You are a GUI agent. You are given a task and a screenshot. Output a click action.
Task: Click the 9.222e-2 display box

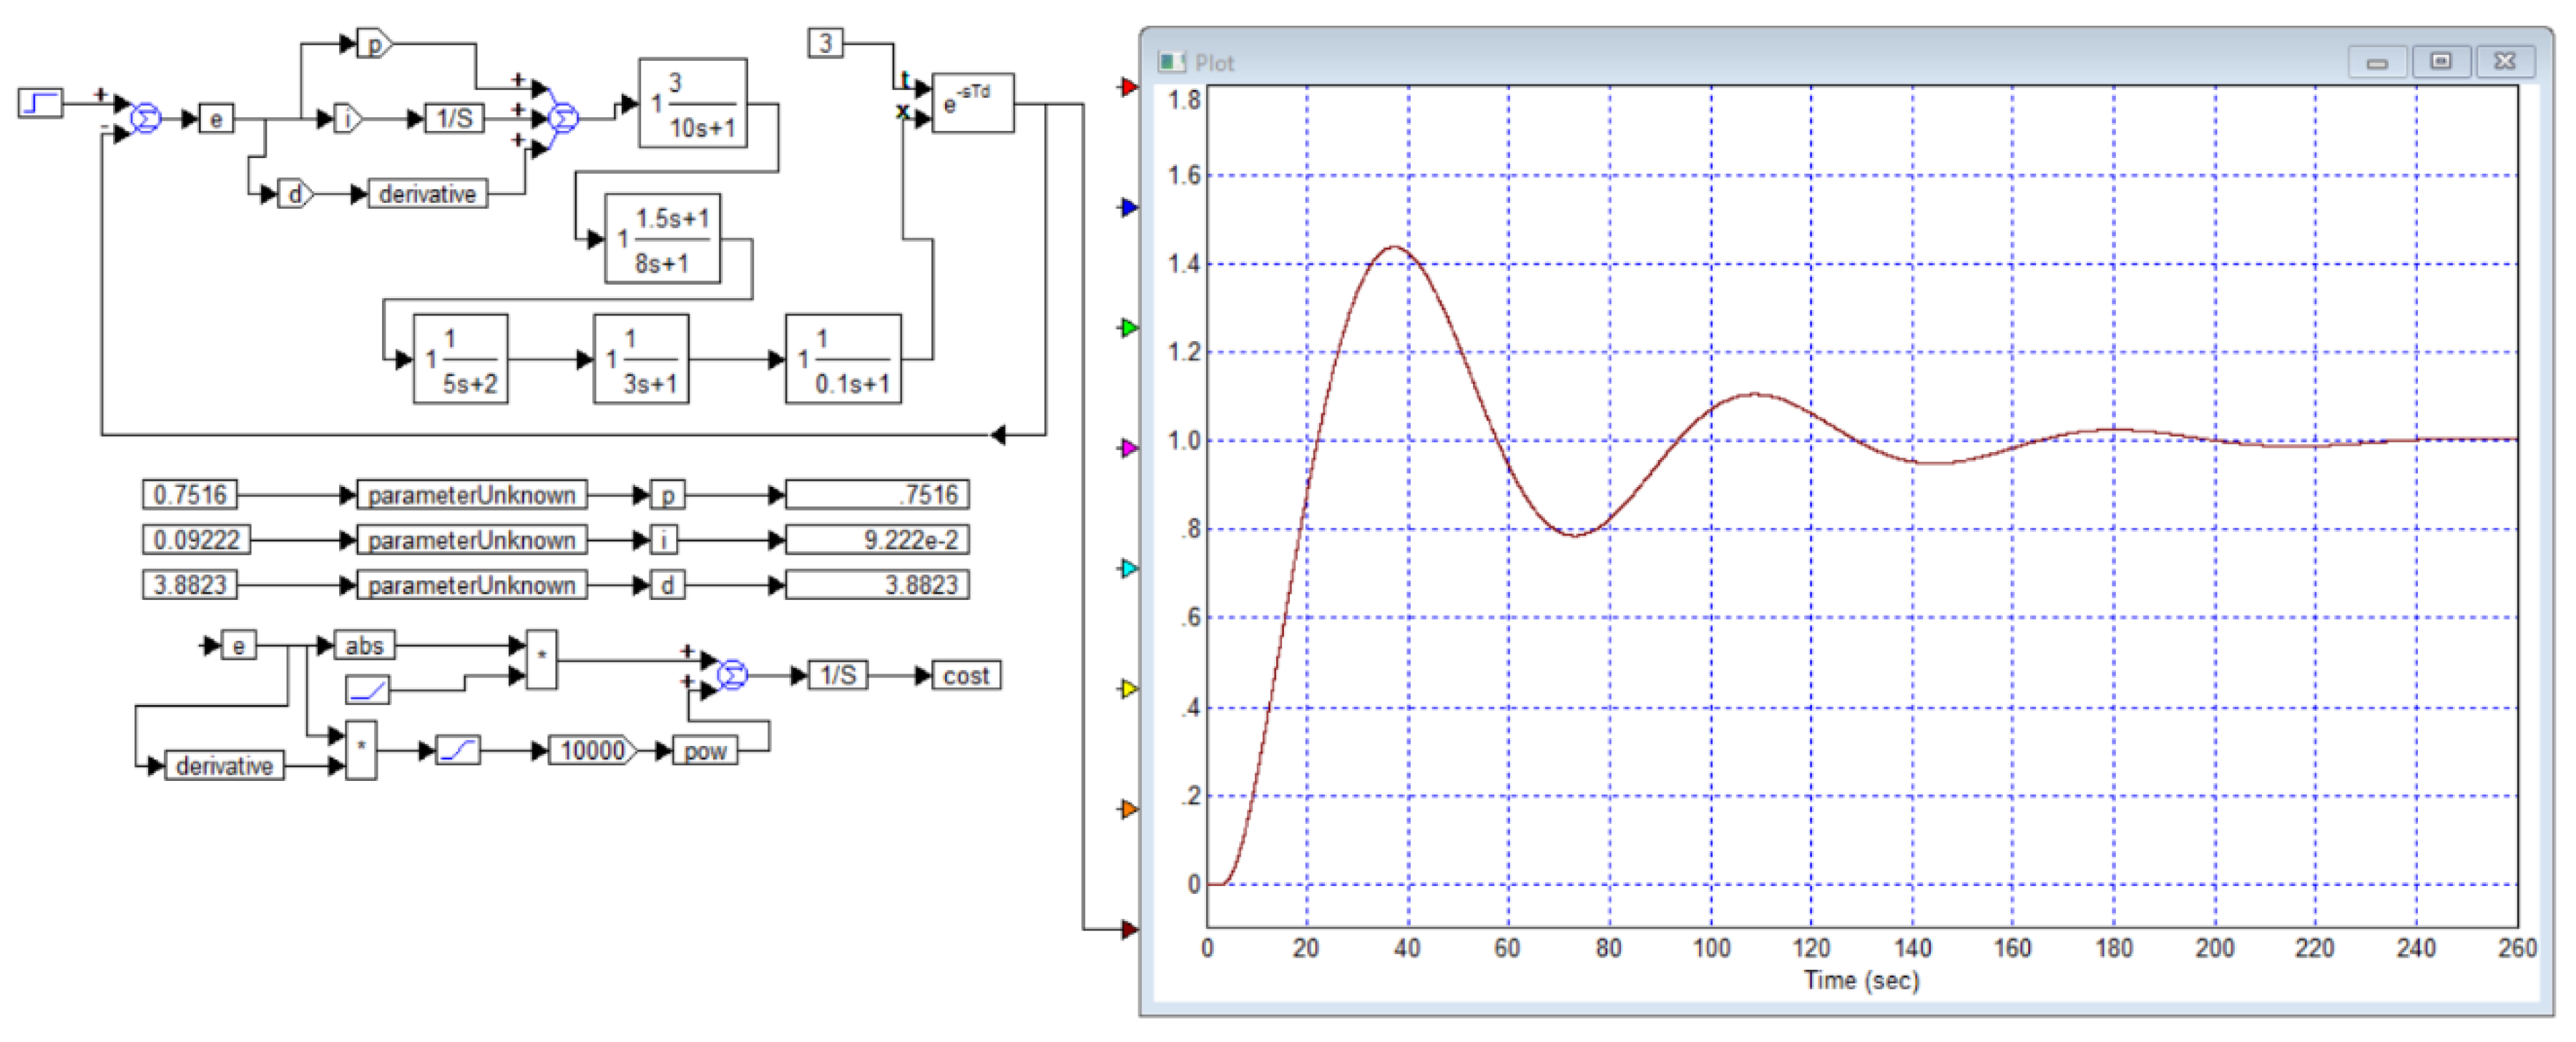877,540
